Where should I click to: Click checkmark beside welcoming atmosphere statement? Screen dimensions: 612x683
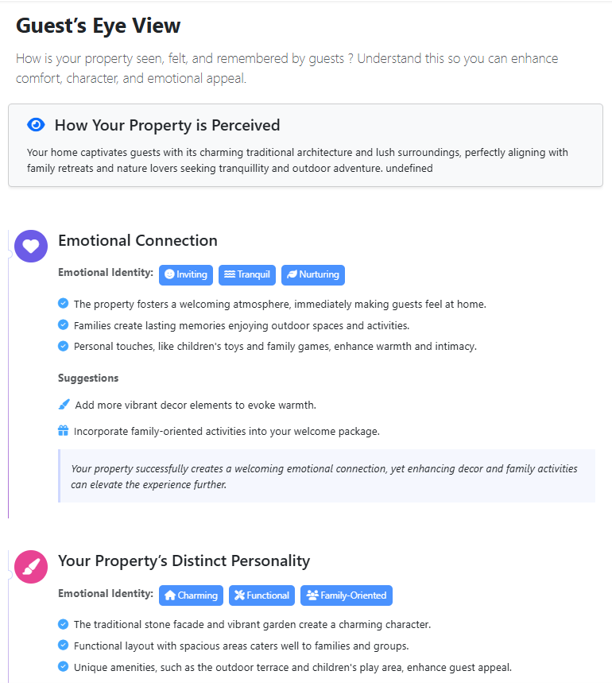[x=63, y=303]
